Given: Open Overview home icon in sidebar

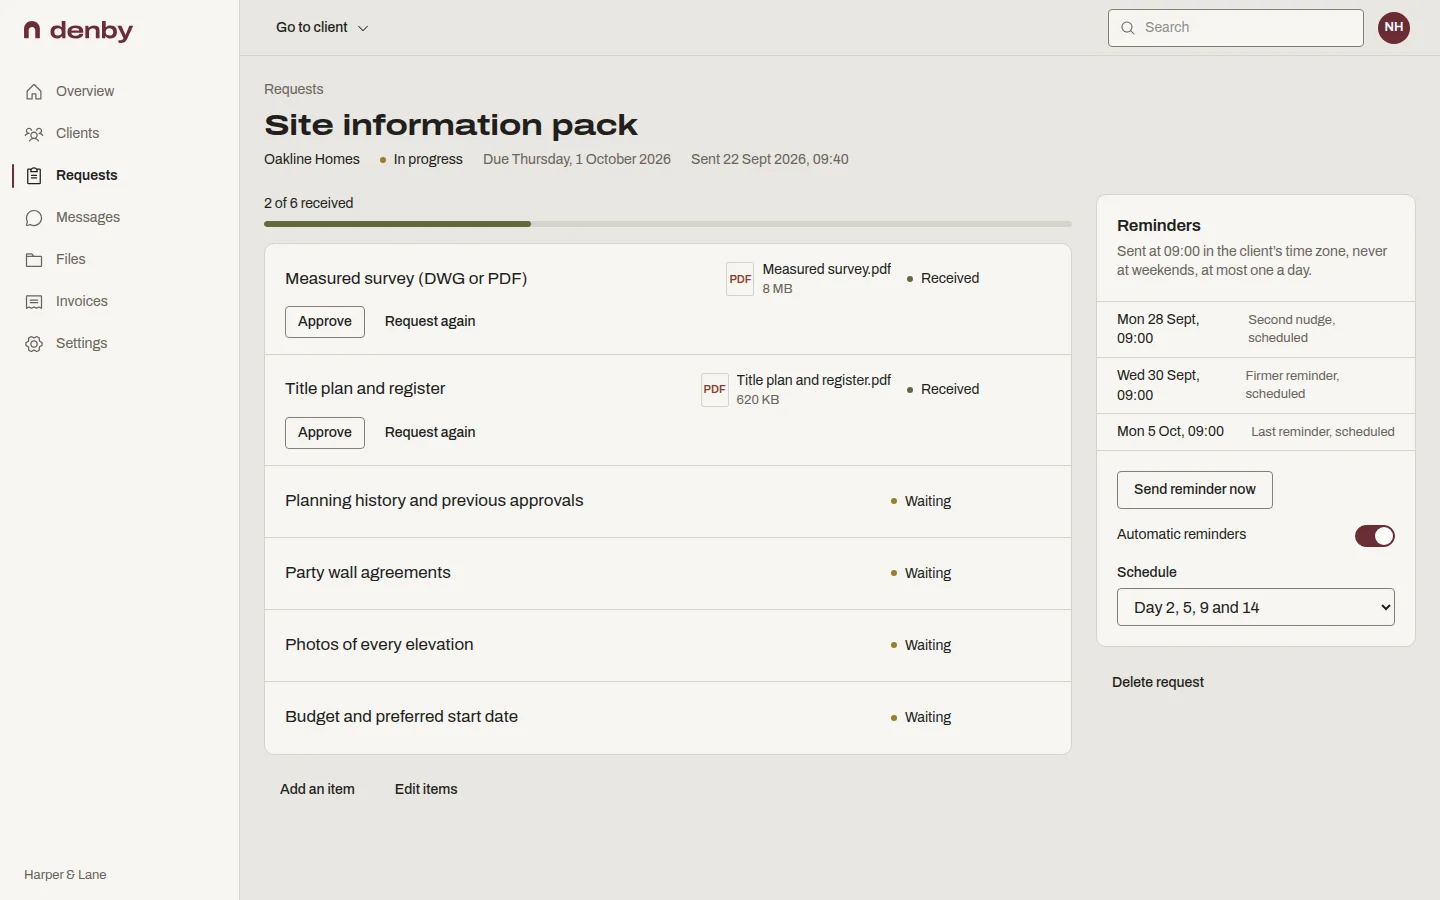Looking at the screenshot, I should click(x=34, y=92).
